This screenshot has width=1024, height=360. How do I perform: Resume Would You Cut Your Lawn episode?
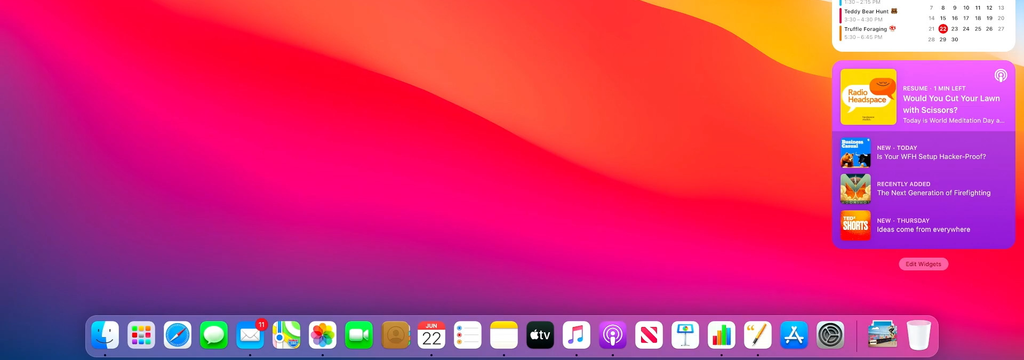click(x=923, y=97)
